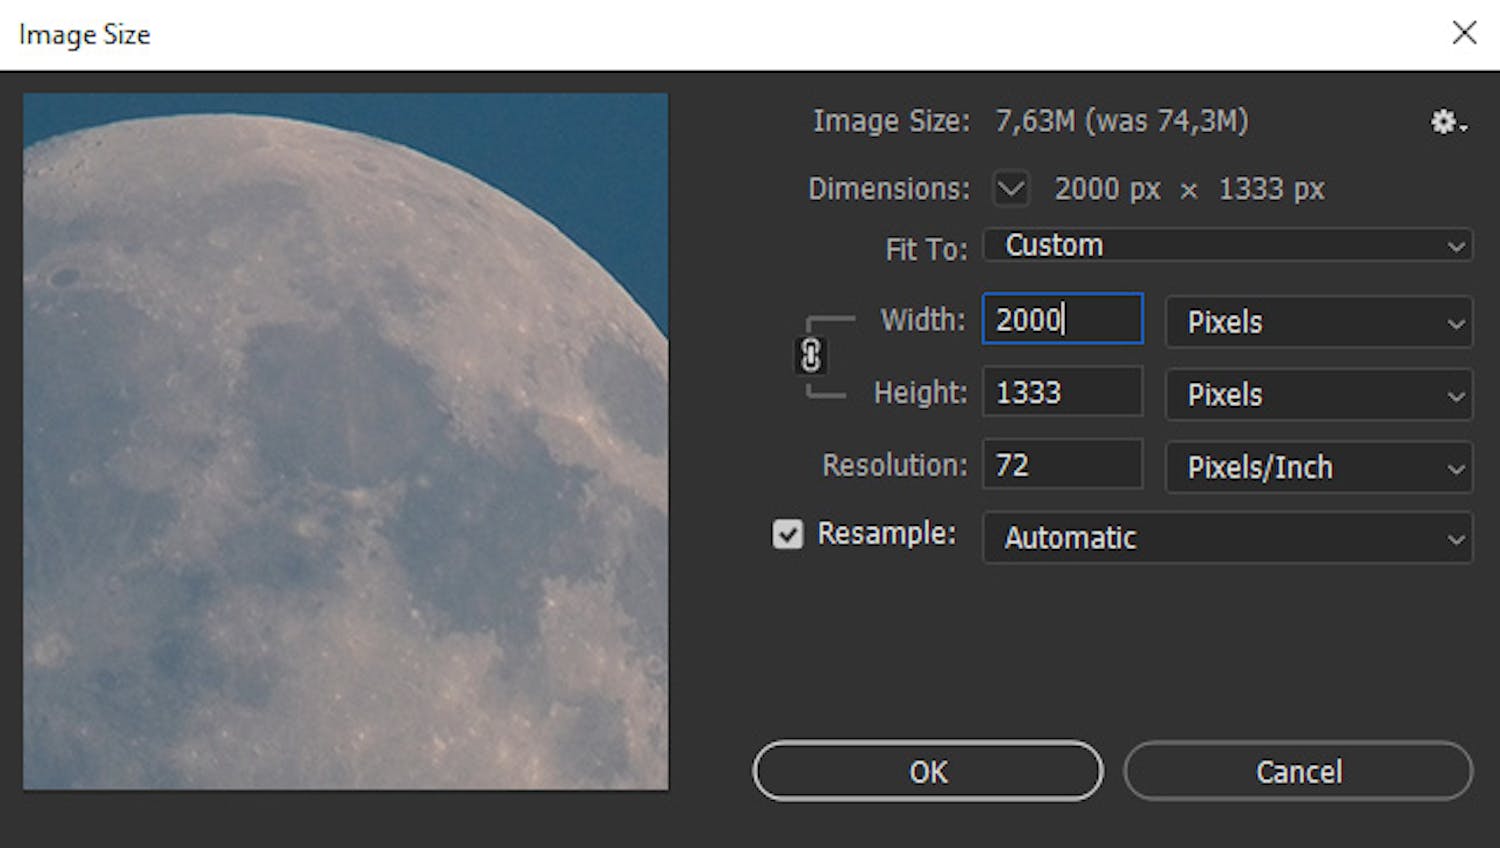Open the Resample Automatic method dropdown
The width and height of the screenshot is (1500, 848).
click(1227, 538)
